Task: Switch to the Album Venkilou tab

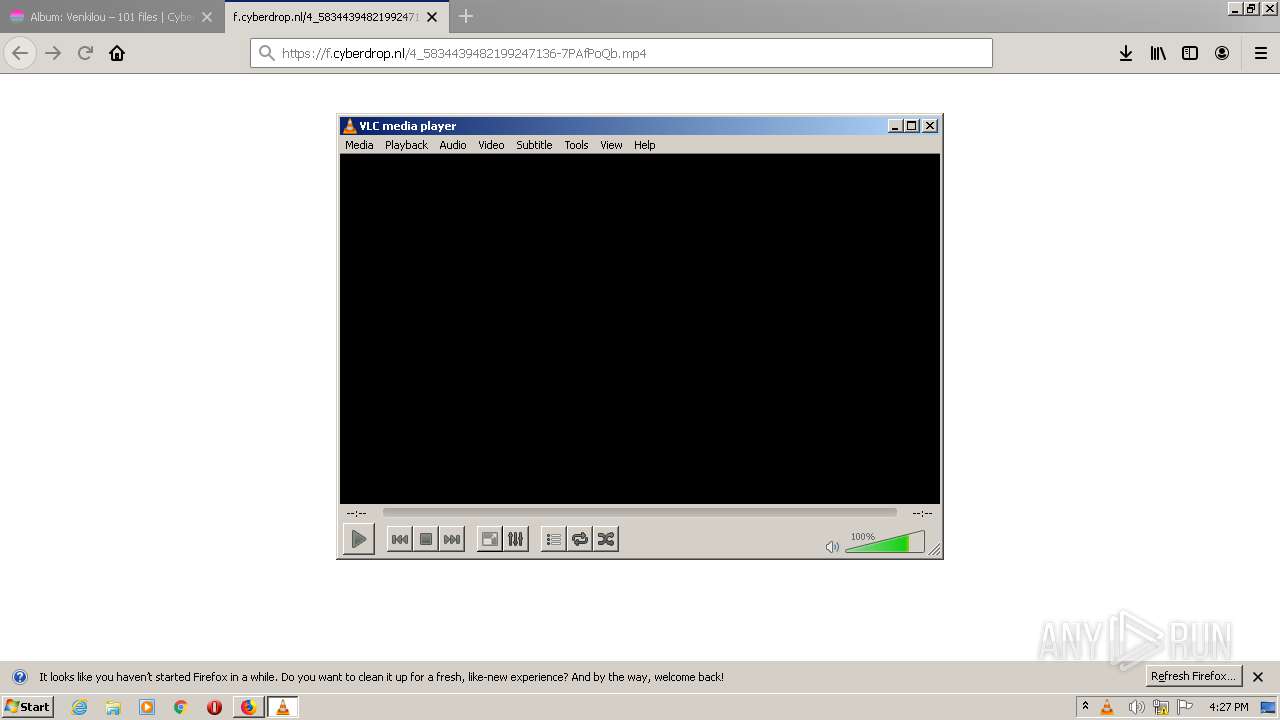Action: (111, 17)
